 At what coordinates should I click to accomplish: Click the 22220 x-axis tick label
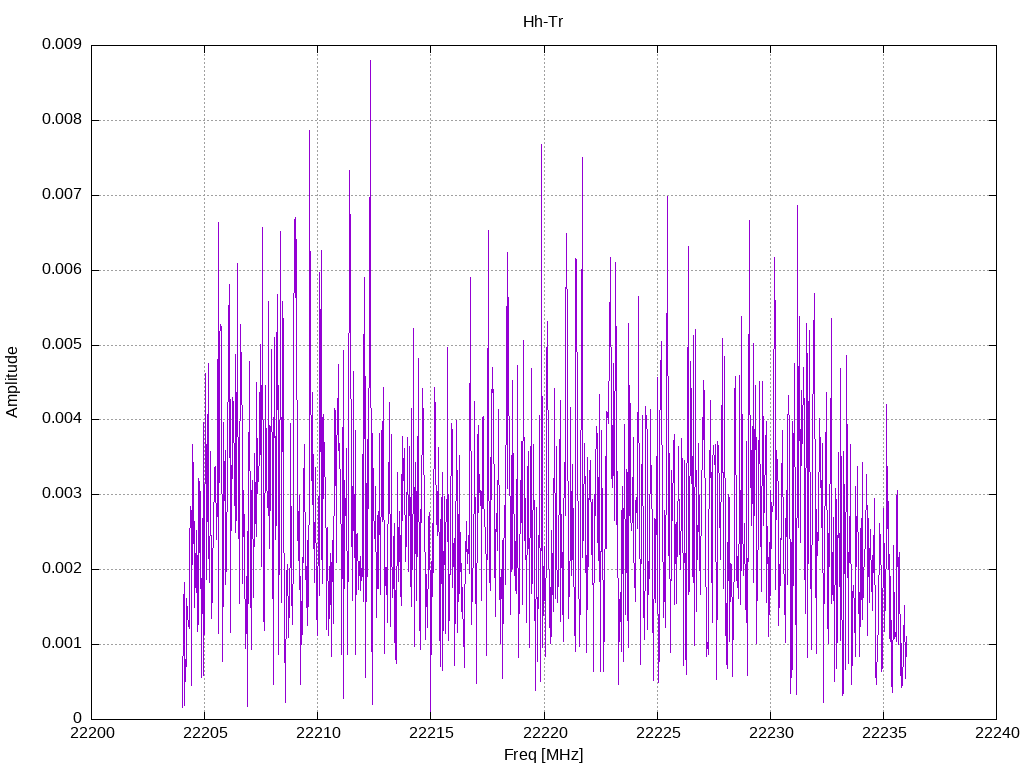pos(544,733)
